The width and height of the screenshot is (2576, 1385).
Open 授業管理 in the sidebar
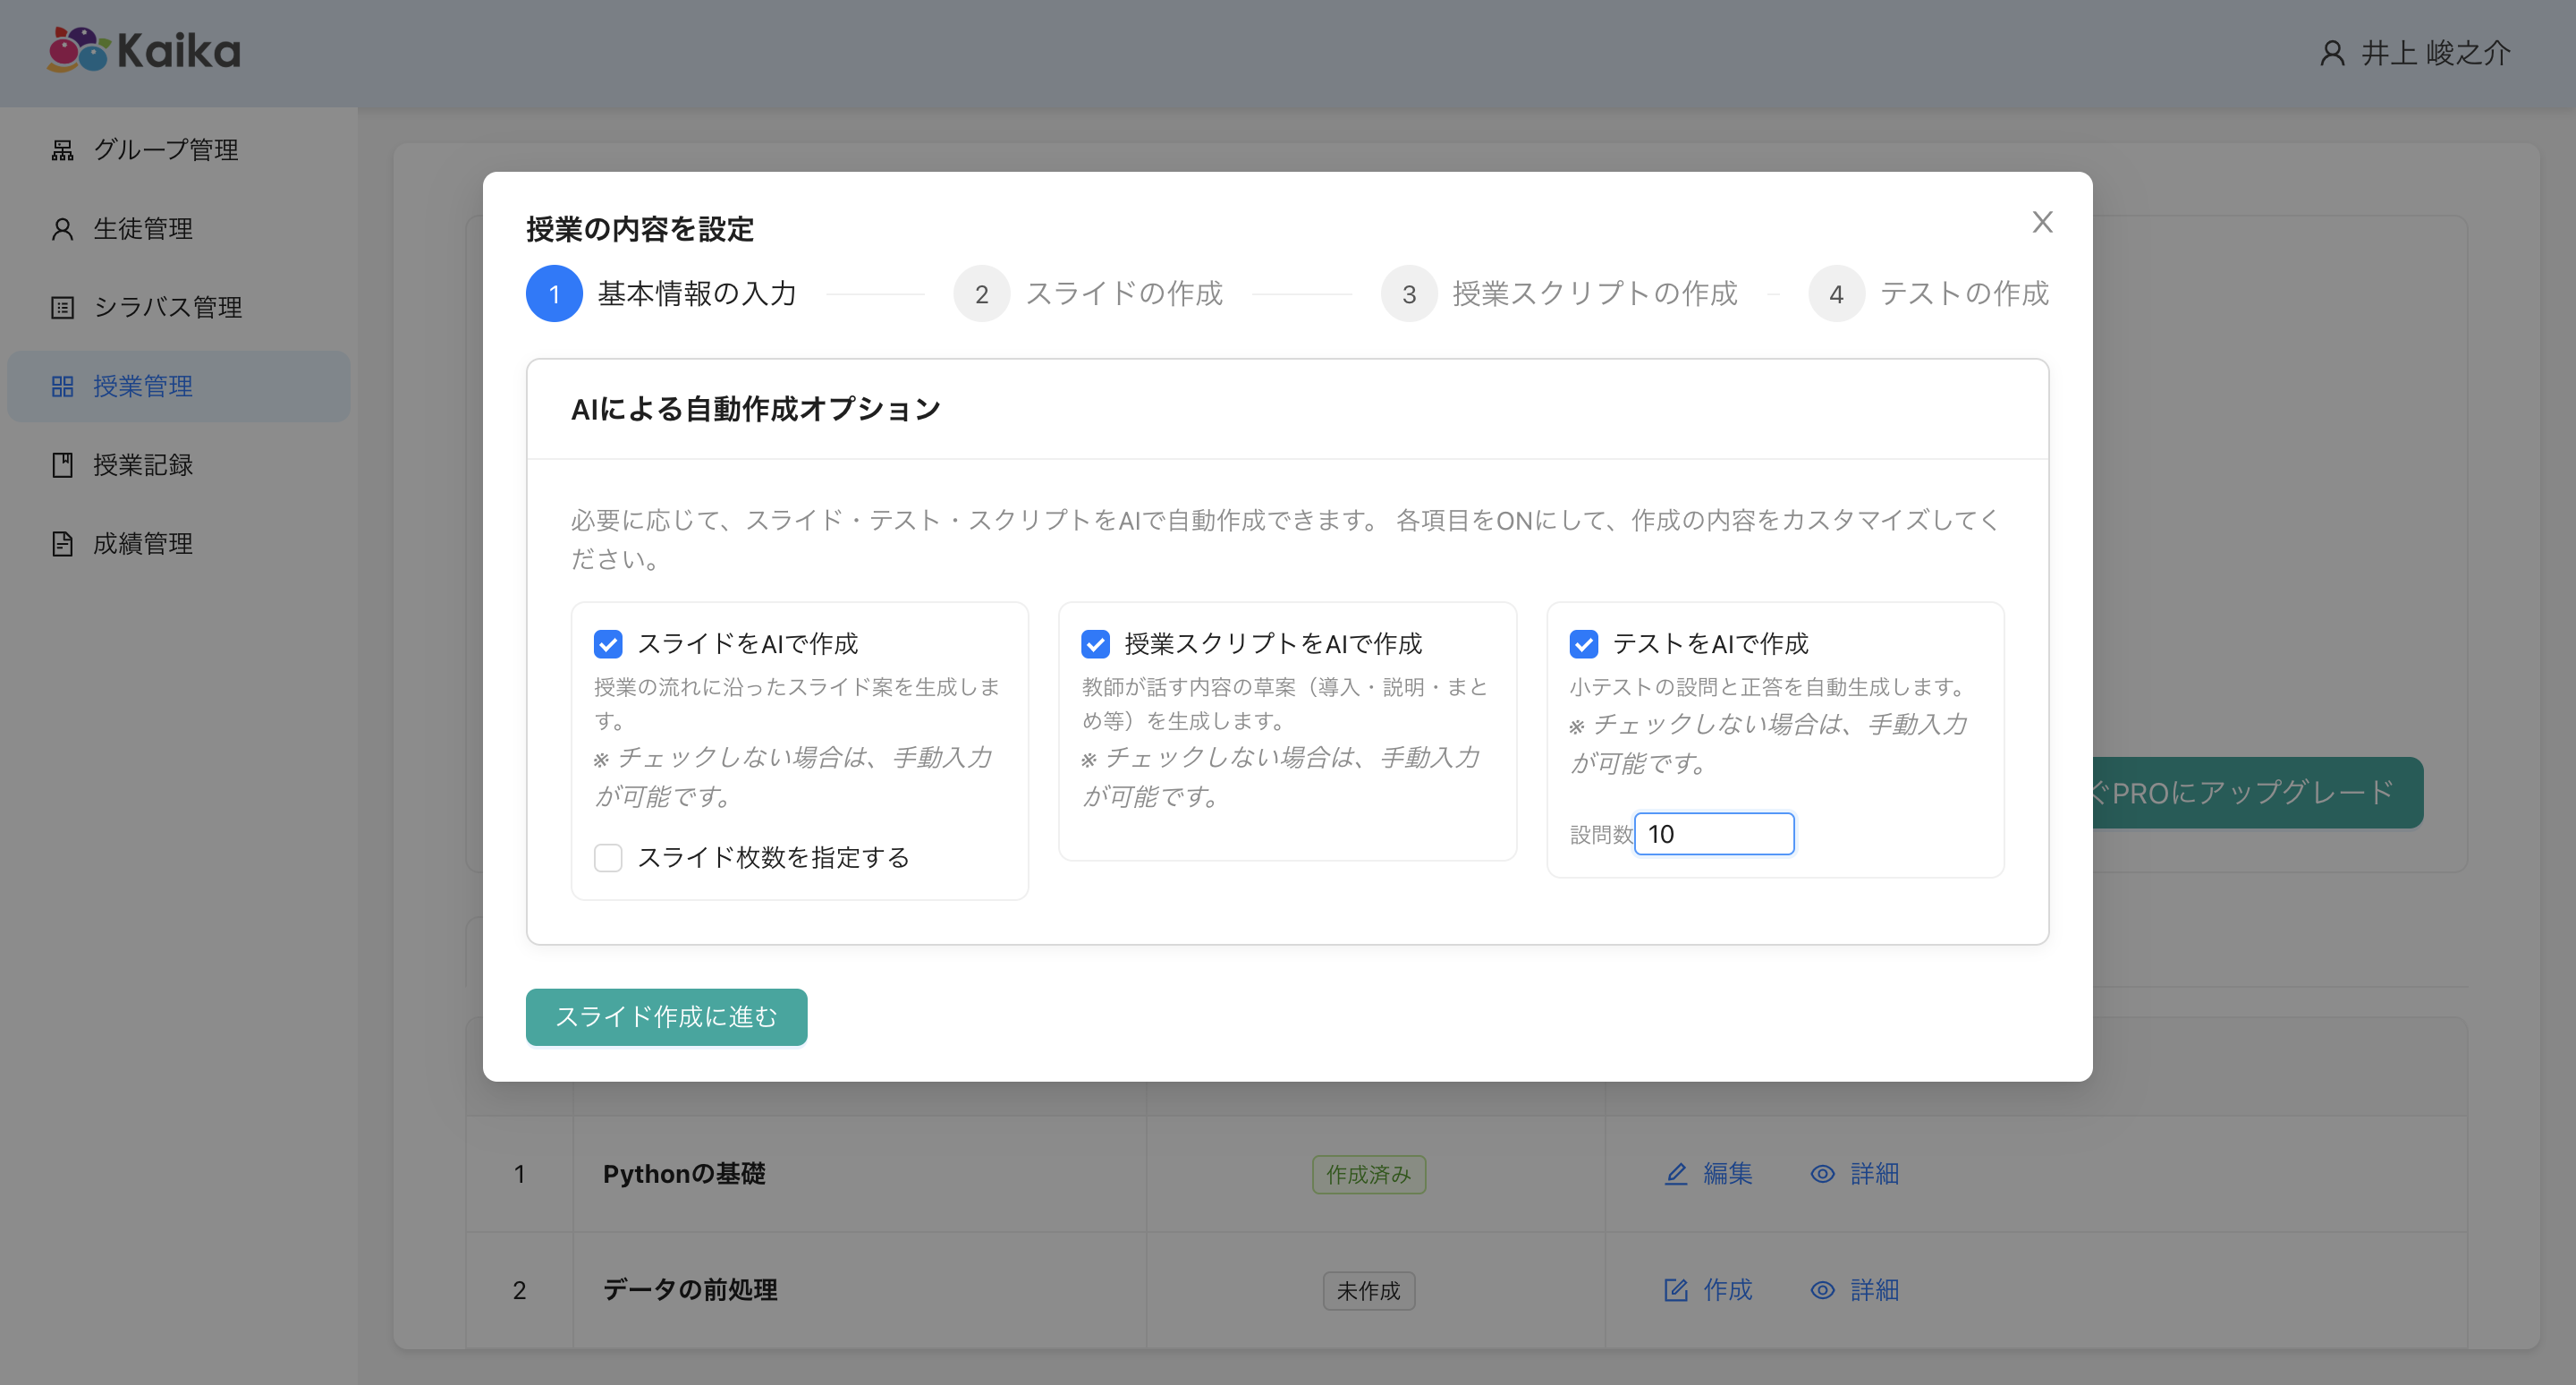[142, 386]
